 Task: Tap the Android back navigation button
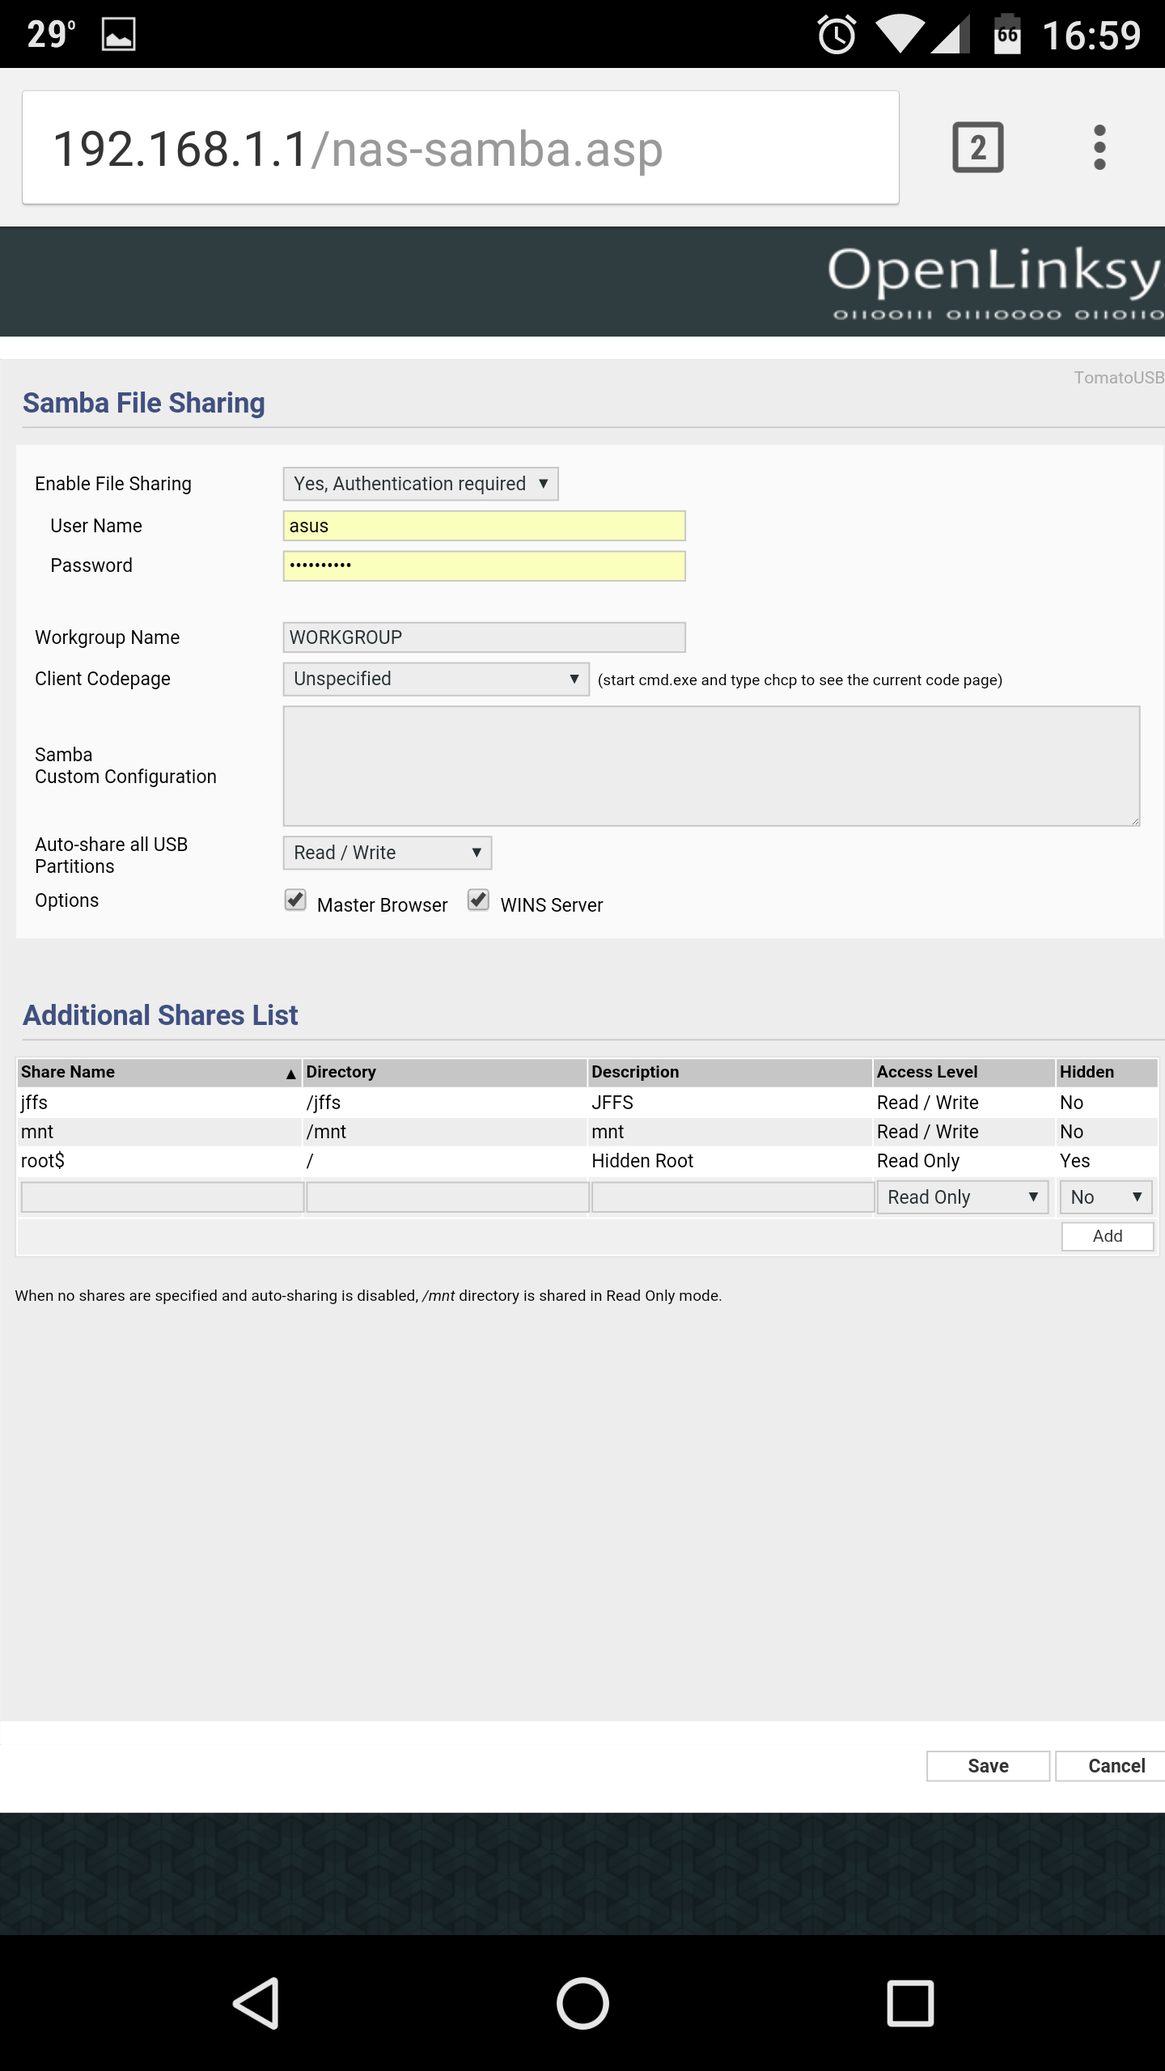256,2003
